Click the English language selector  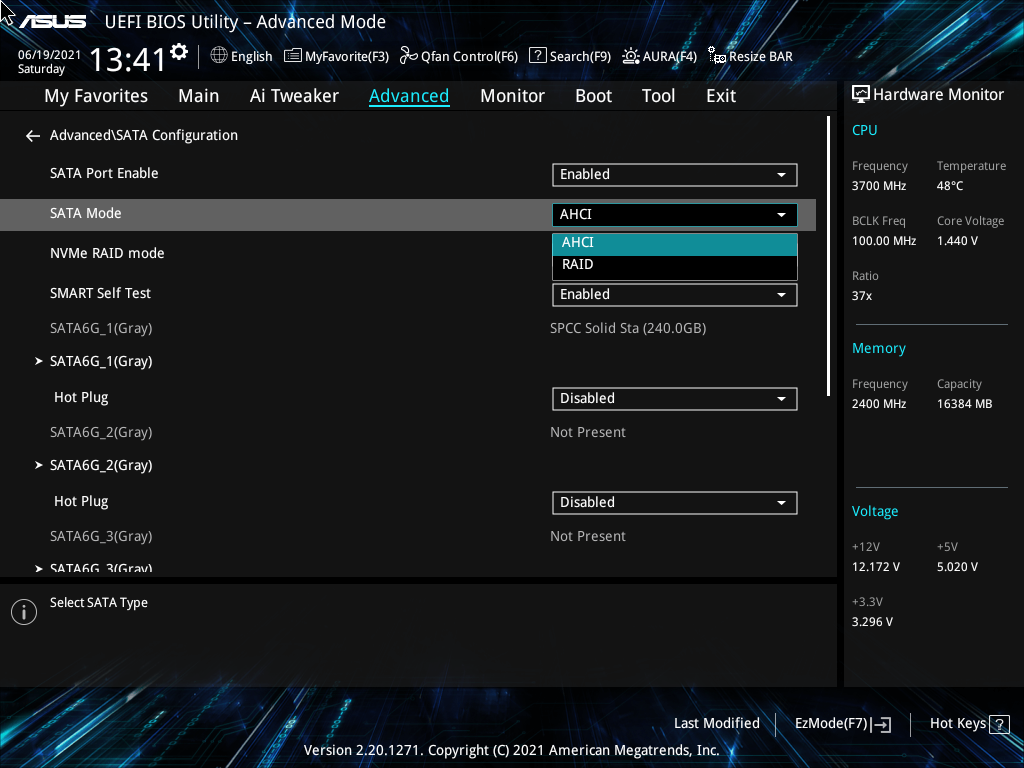pos(241,56)
